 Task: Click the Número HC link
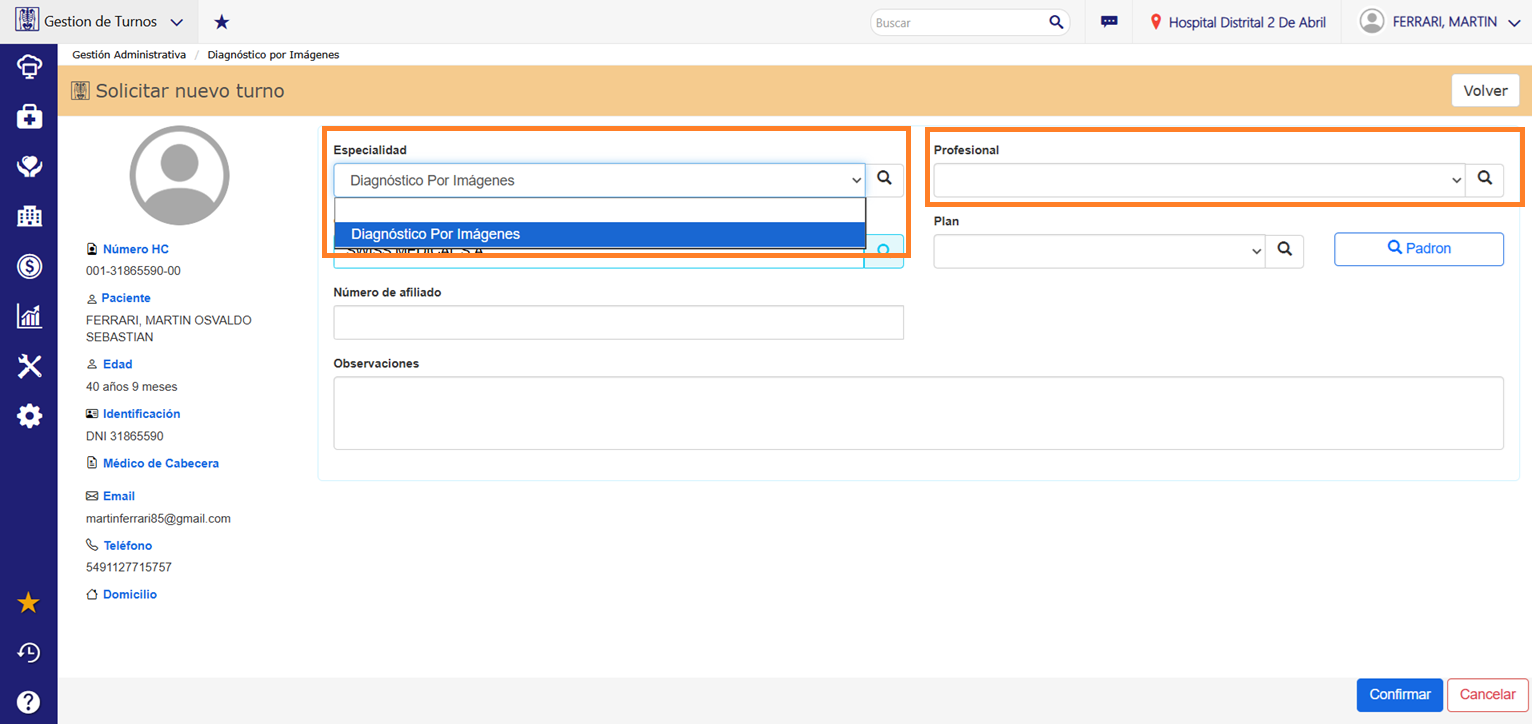(137, 249)
